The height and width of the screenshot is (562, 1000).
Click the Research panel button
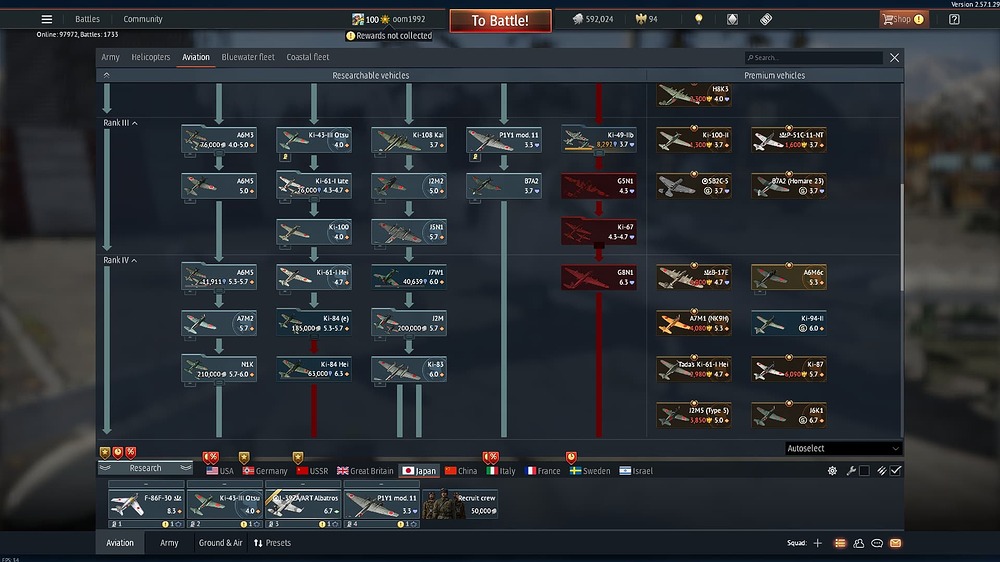point(145,468)
